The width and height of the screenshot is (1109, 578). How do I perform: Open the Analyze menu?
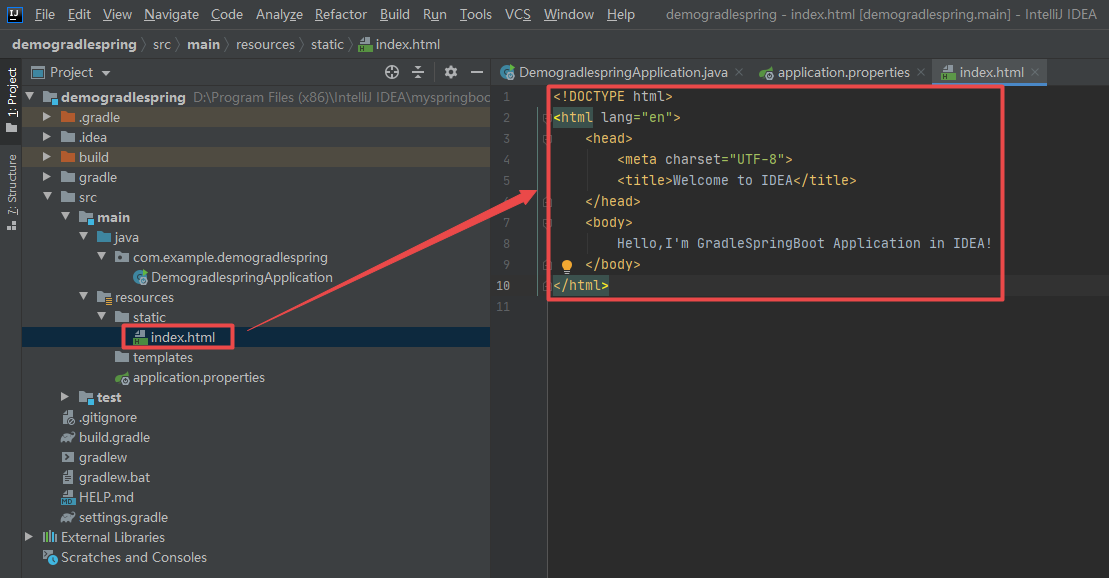point(279,14)
